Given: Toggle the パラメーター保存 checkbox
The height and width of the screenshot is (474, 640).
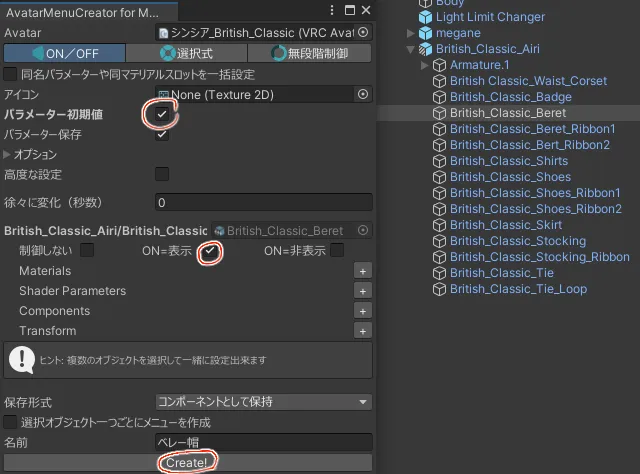Looking at the screenshot, I should click(162, 134).
